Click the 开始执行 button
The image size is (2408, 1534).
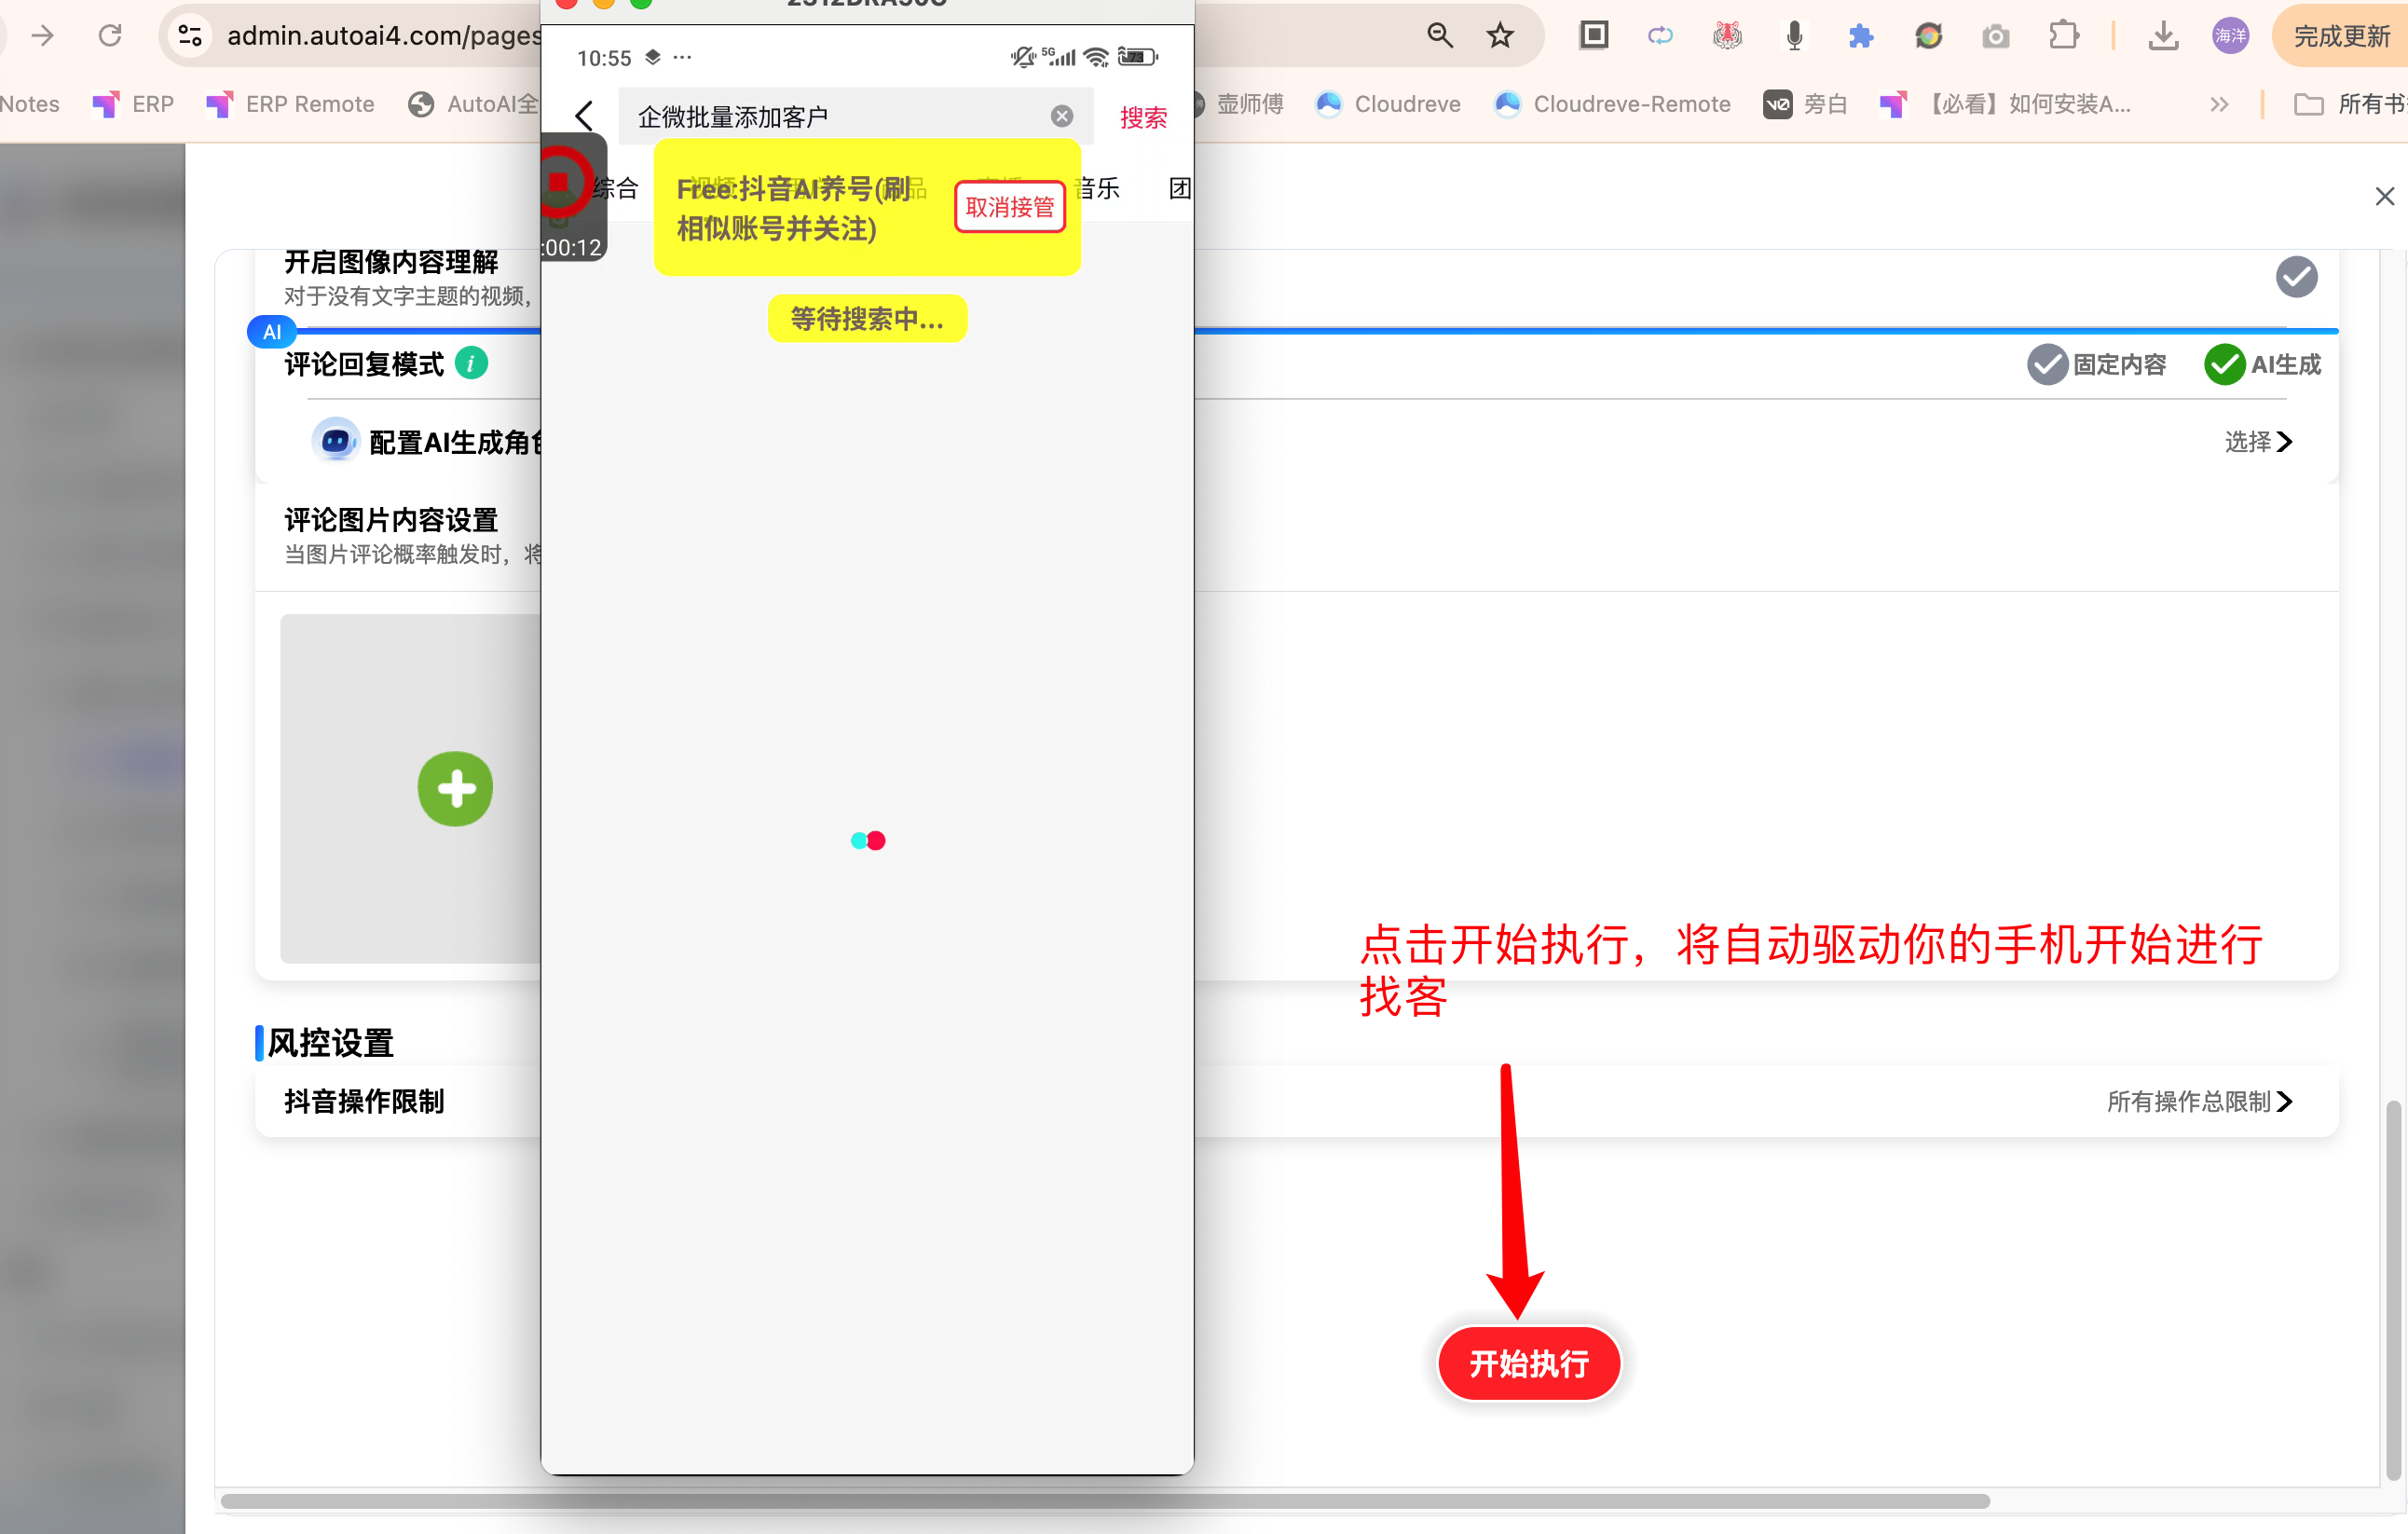tap(1528, 1363)
